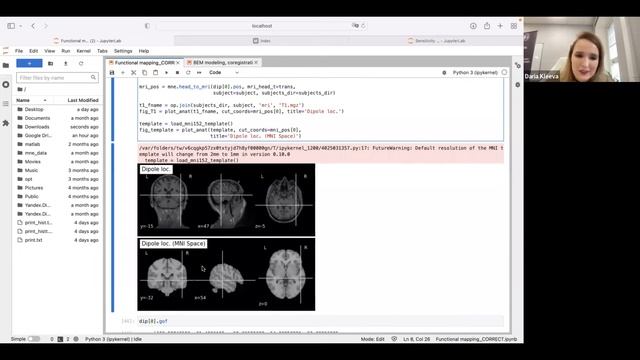Screen dimensions: 640x360
Task: Save the notebook with the floppy disk icon
Action: click(112, 73)
